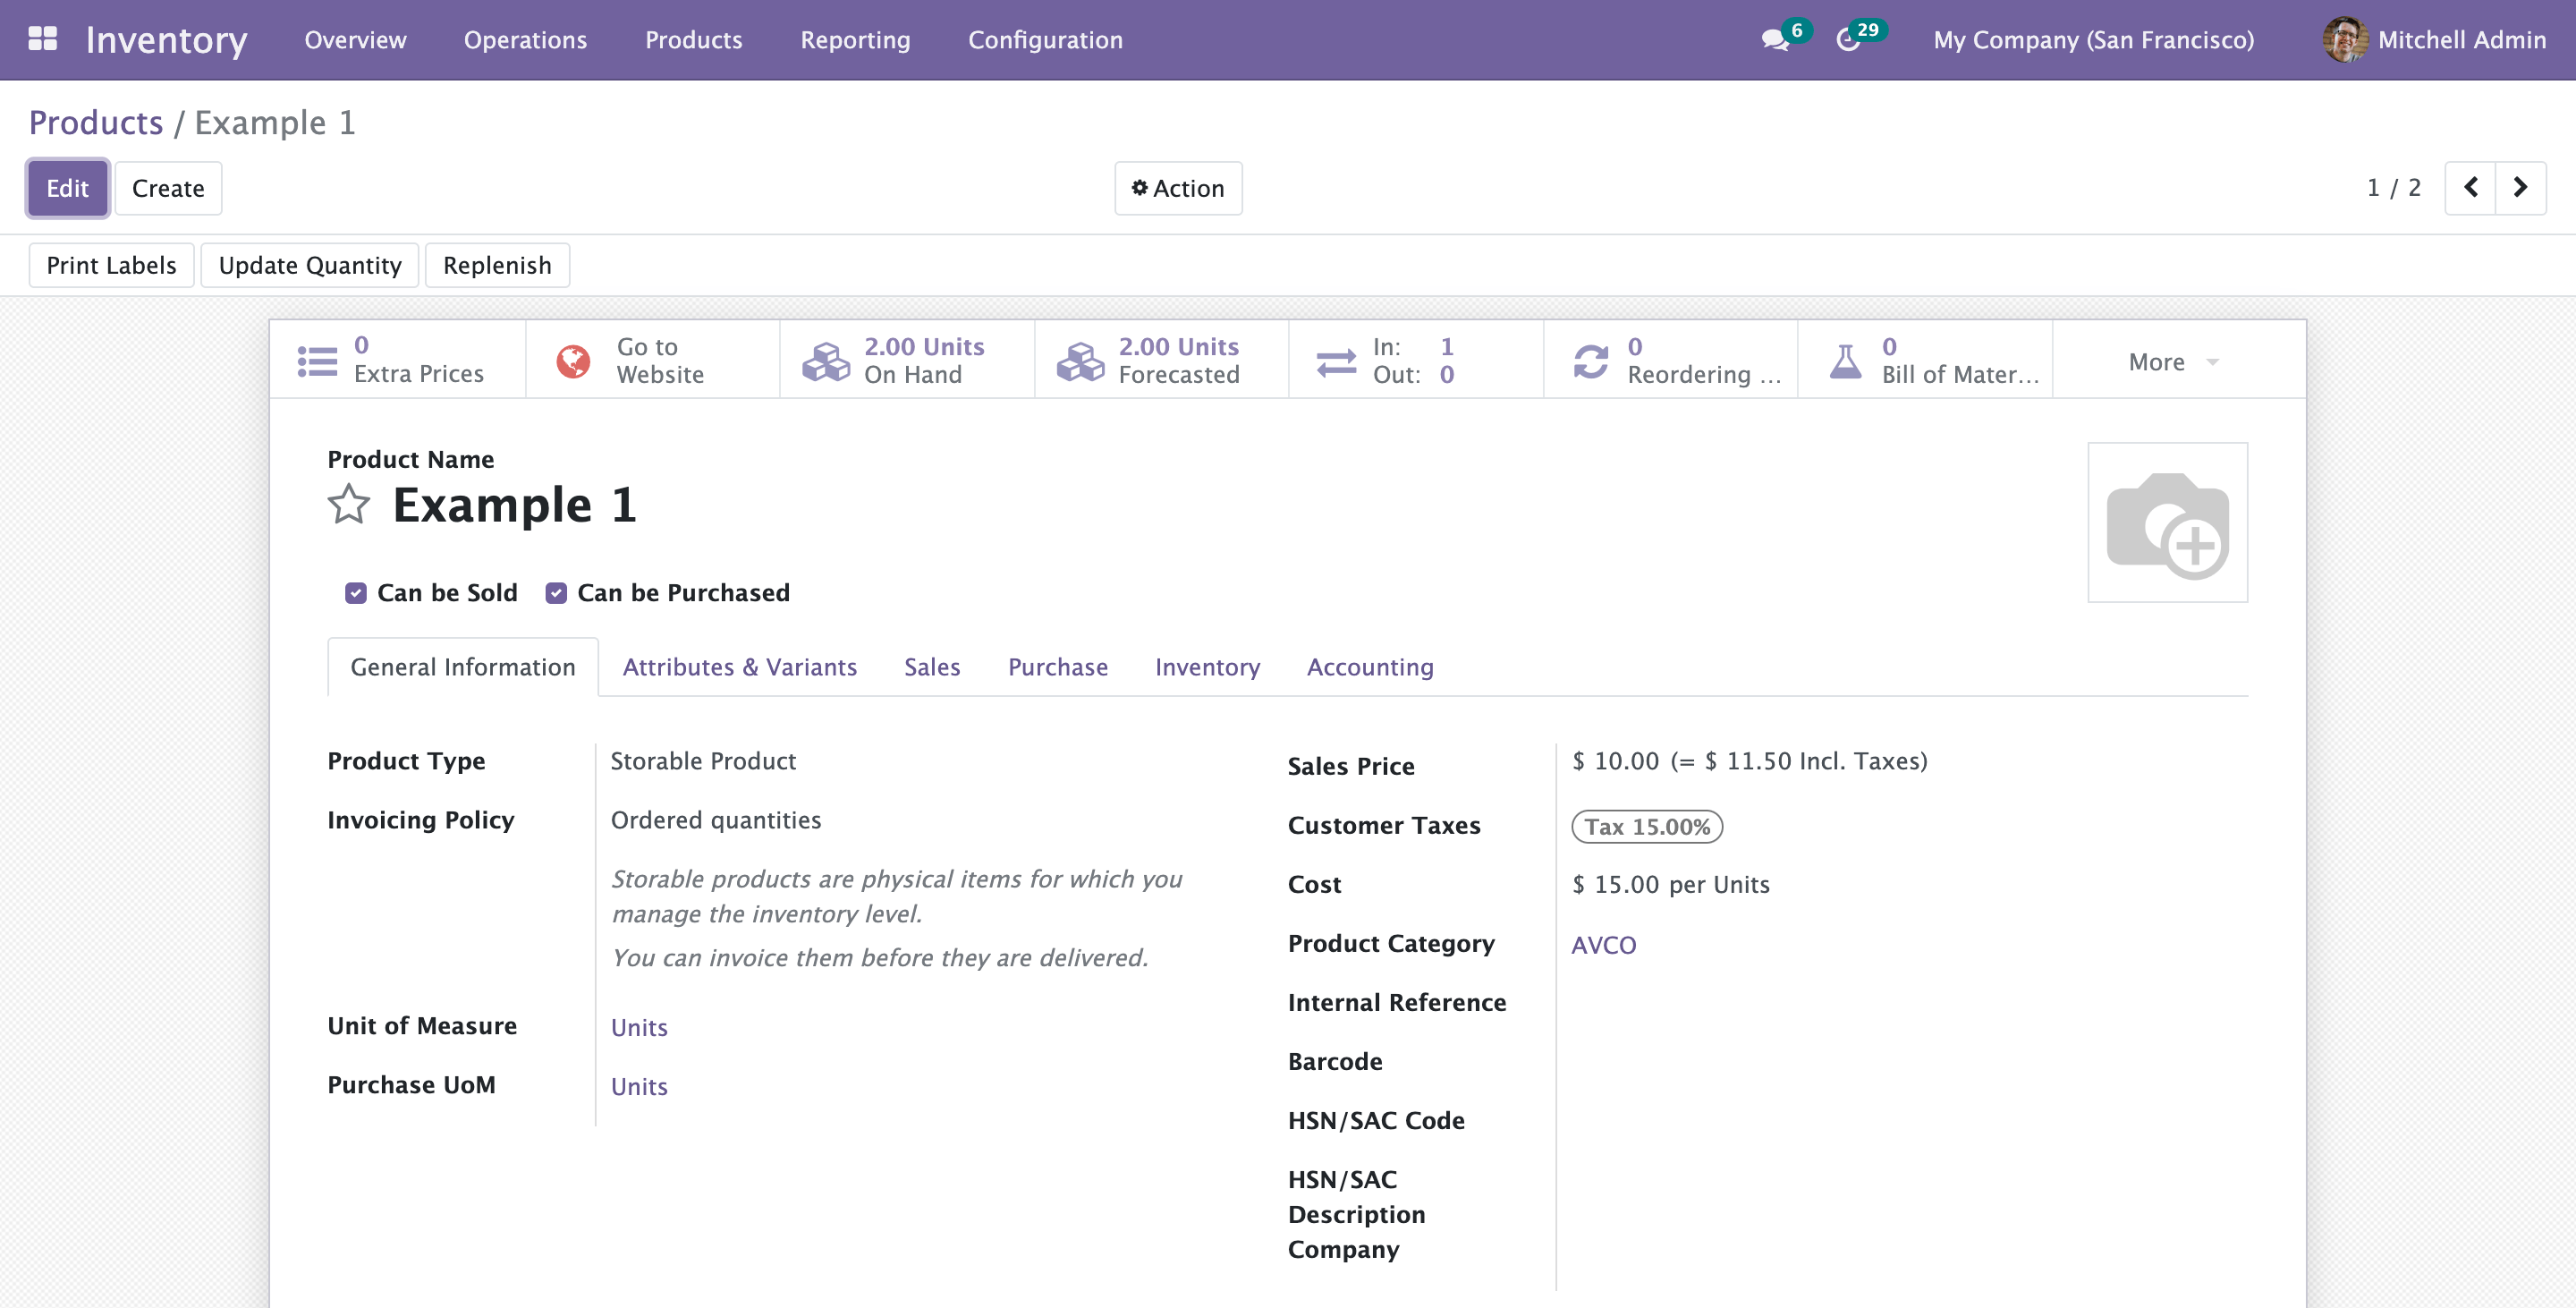Open the Action gear dropdown
2576x1308 pixels.
(1178, 188)
